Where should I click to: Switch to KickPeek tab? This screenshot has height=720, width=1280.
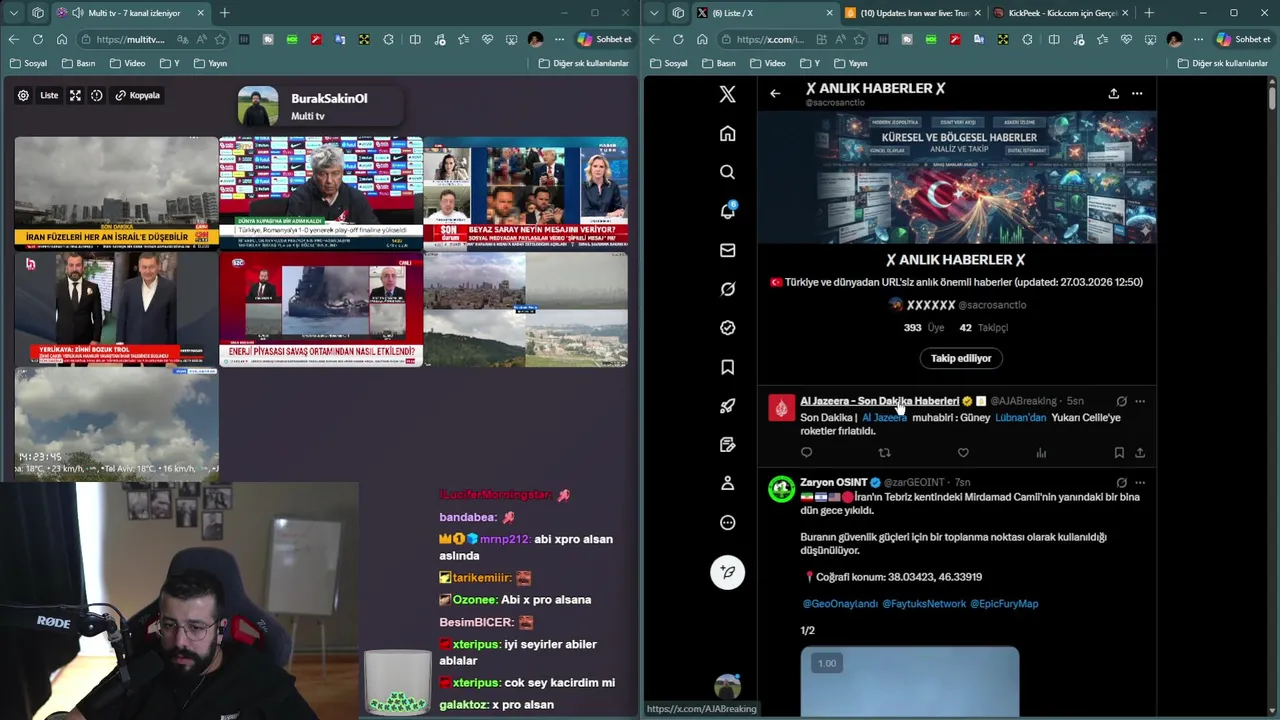(x=1060, y=13)
